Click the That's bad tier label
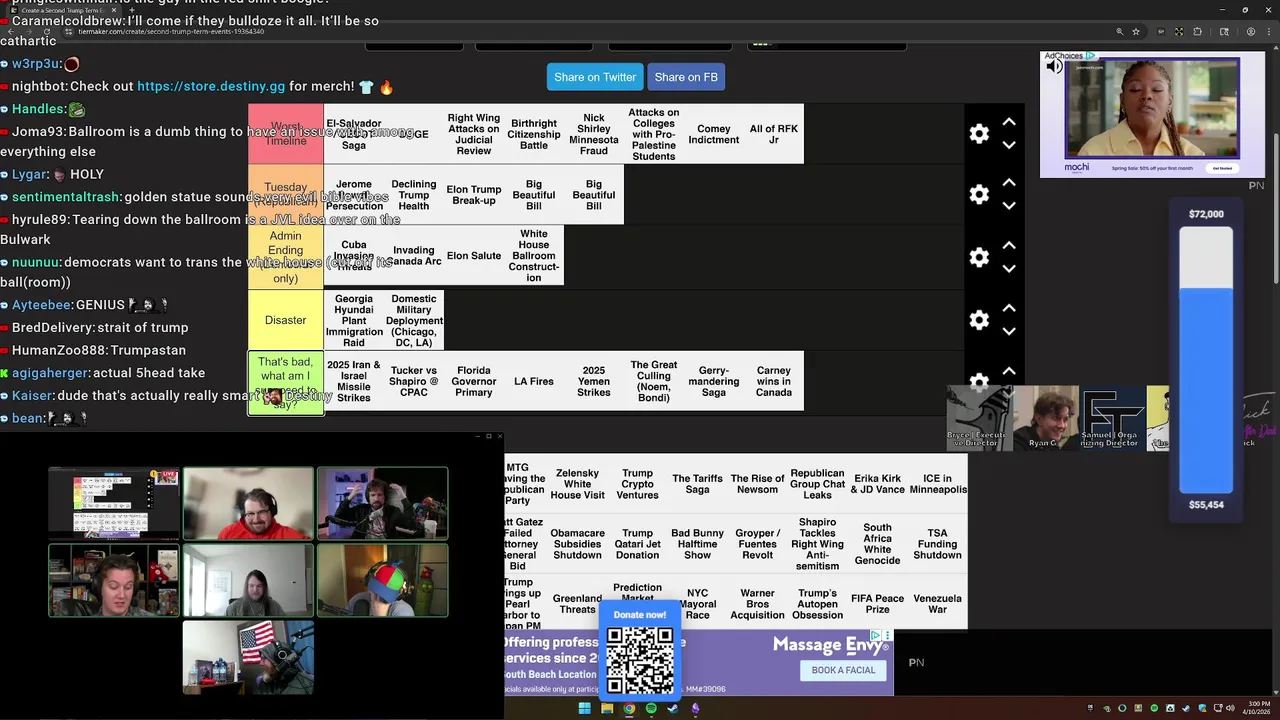Viewport: 1280px width, 720px height. [x=286, y=383]
